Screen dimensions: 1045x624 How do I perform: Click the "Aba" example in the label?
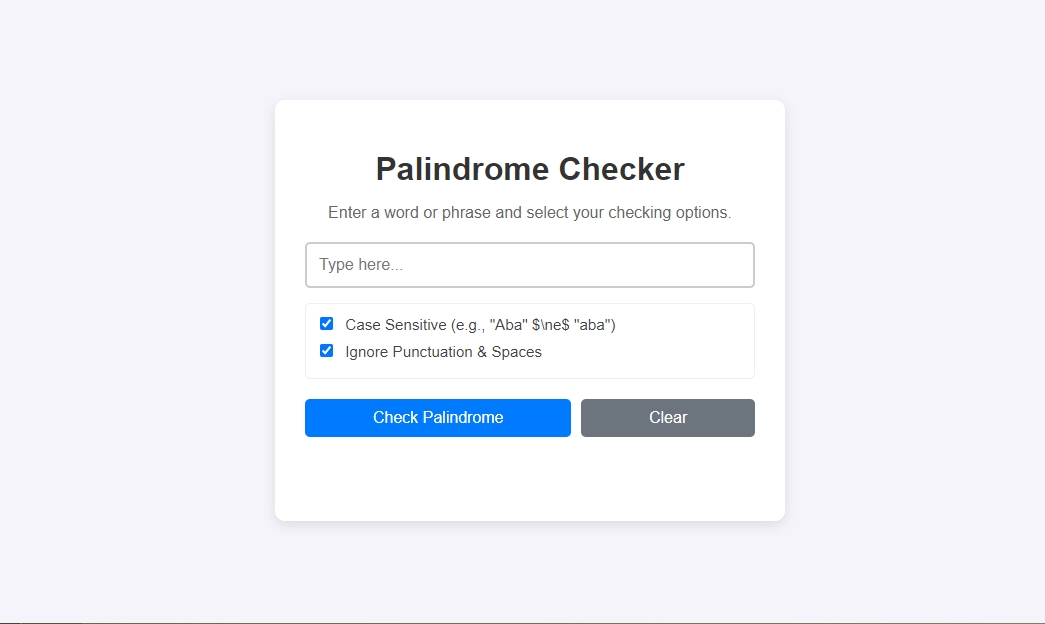[x=508, y=325]
